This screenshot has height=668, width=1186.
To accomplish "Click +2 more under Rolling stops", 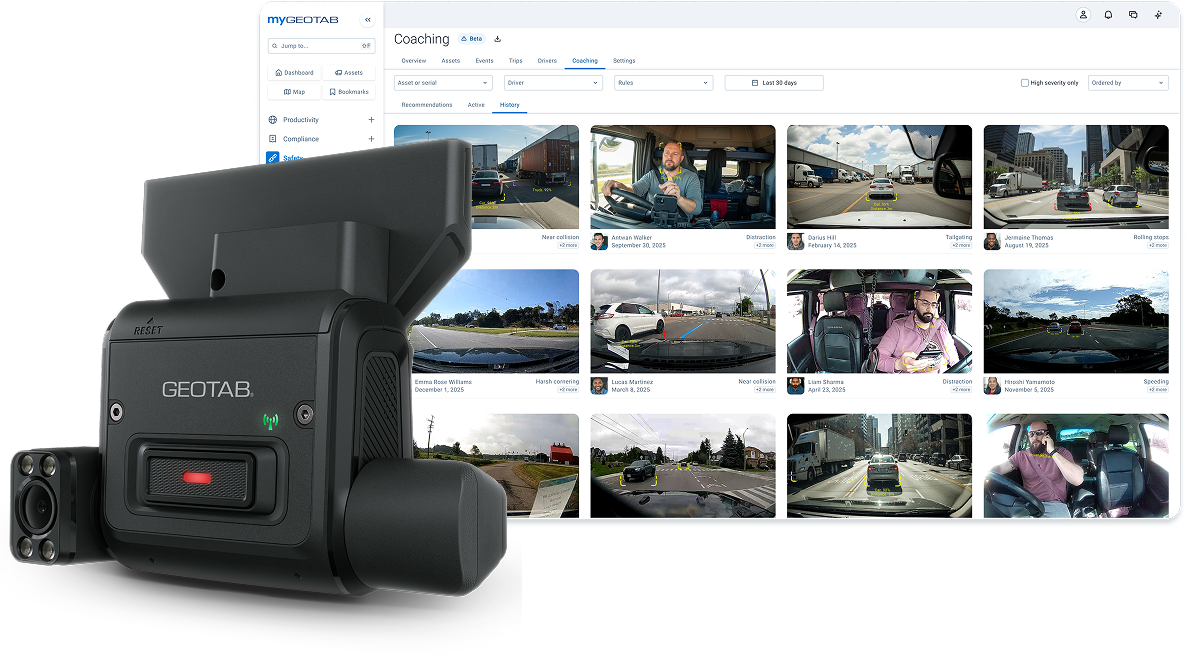I will 1158,246.
